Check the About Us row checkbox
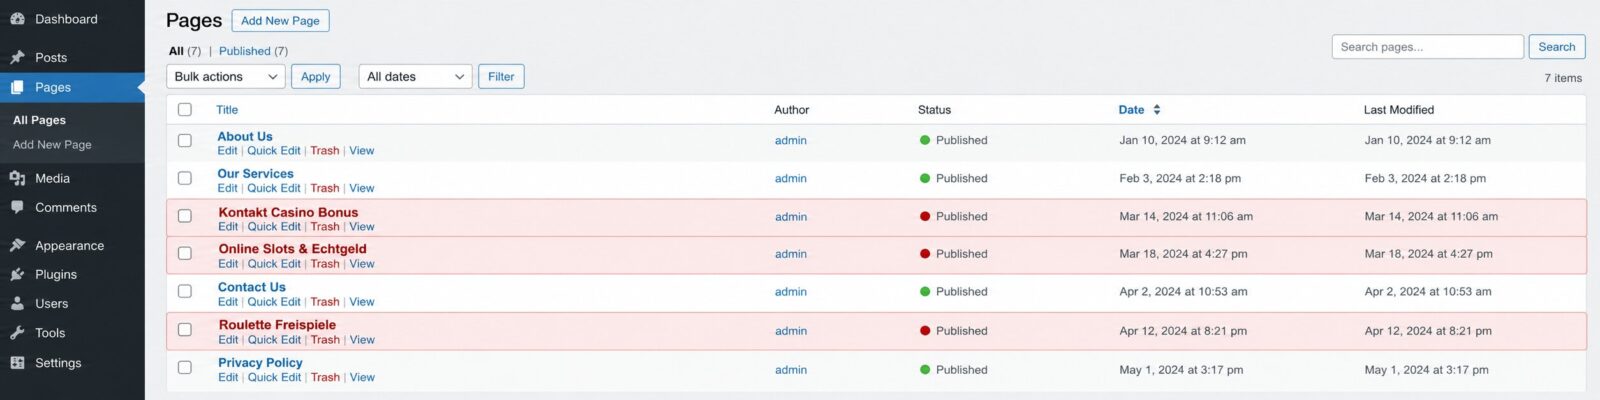 point(185,141)
